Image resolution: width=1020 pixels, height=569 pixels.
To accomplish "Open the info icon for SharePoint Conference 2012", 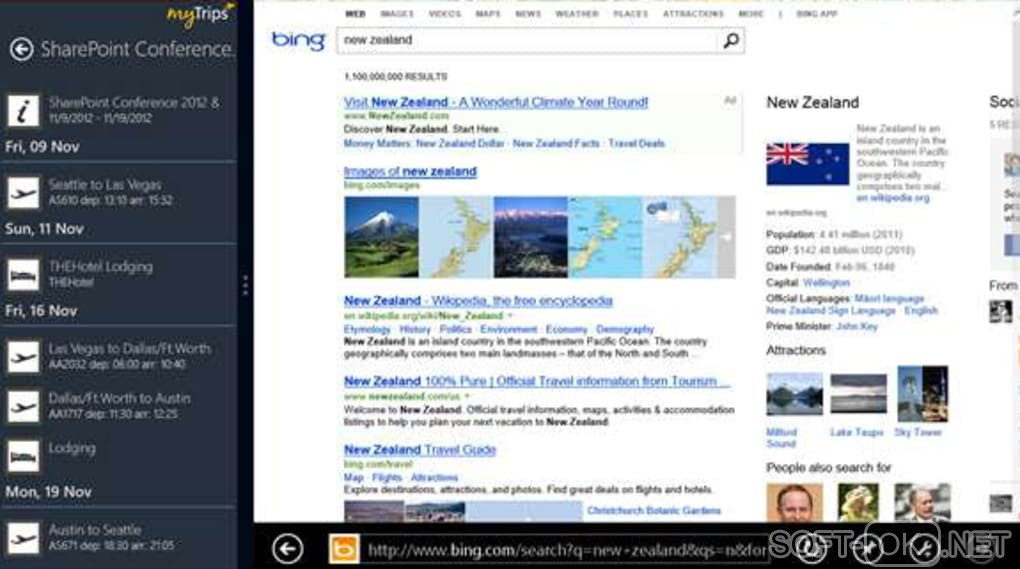I will (x=23, y=111).
